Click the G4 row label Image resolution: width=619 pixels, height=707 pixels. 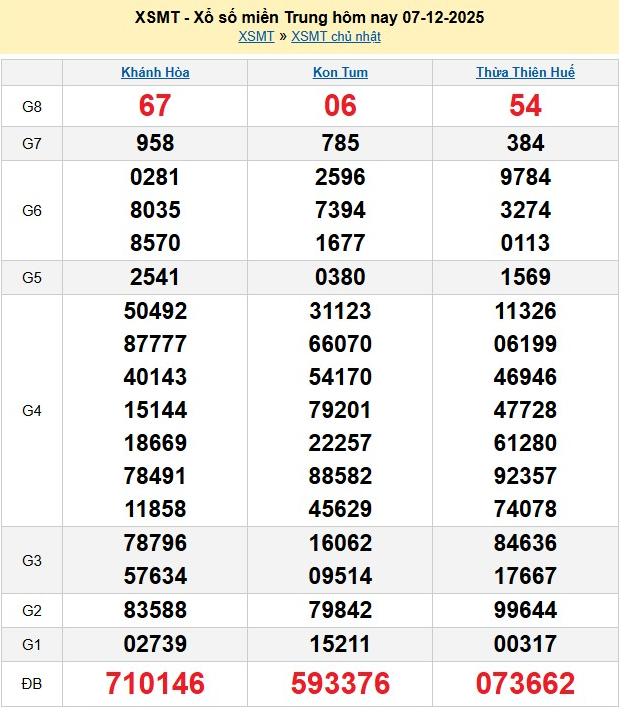click(x=31, y=410)
